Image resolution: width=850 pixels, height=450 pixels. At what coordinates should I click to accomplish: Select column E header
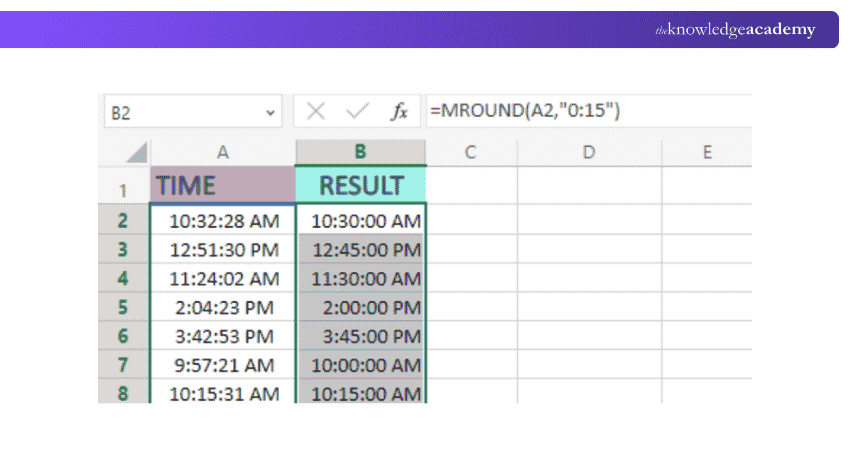click(707, 152)
